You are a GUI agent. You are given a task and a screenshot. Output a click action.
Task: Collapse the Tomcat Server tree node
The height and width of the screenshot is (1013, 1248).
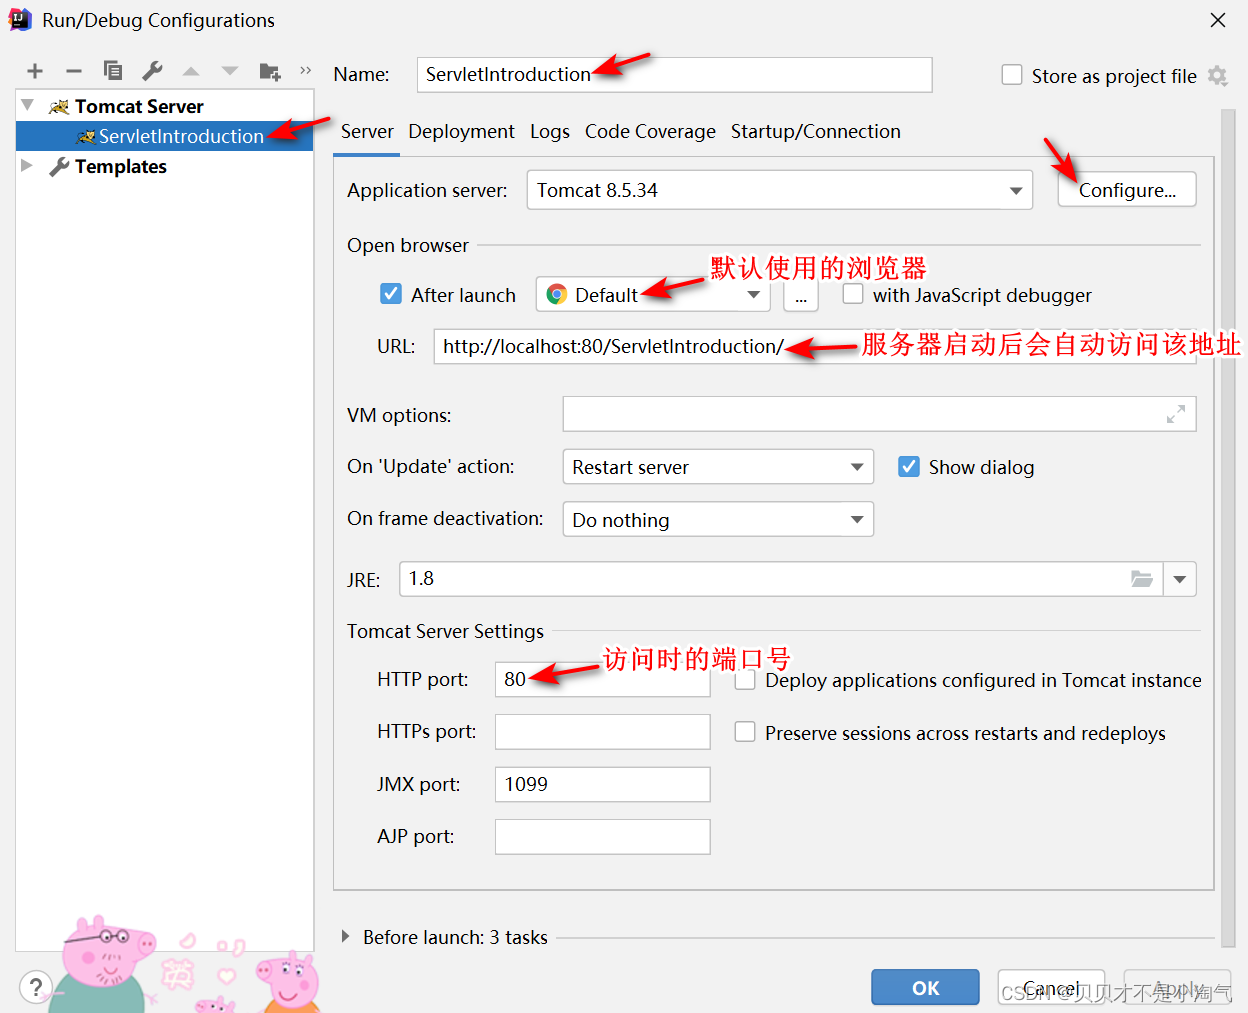(28, 105)
